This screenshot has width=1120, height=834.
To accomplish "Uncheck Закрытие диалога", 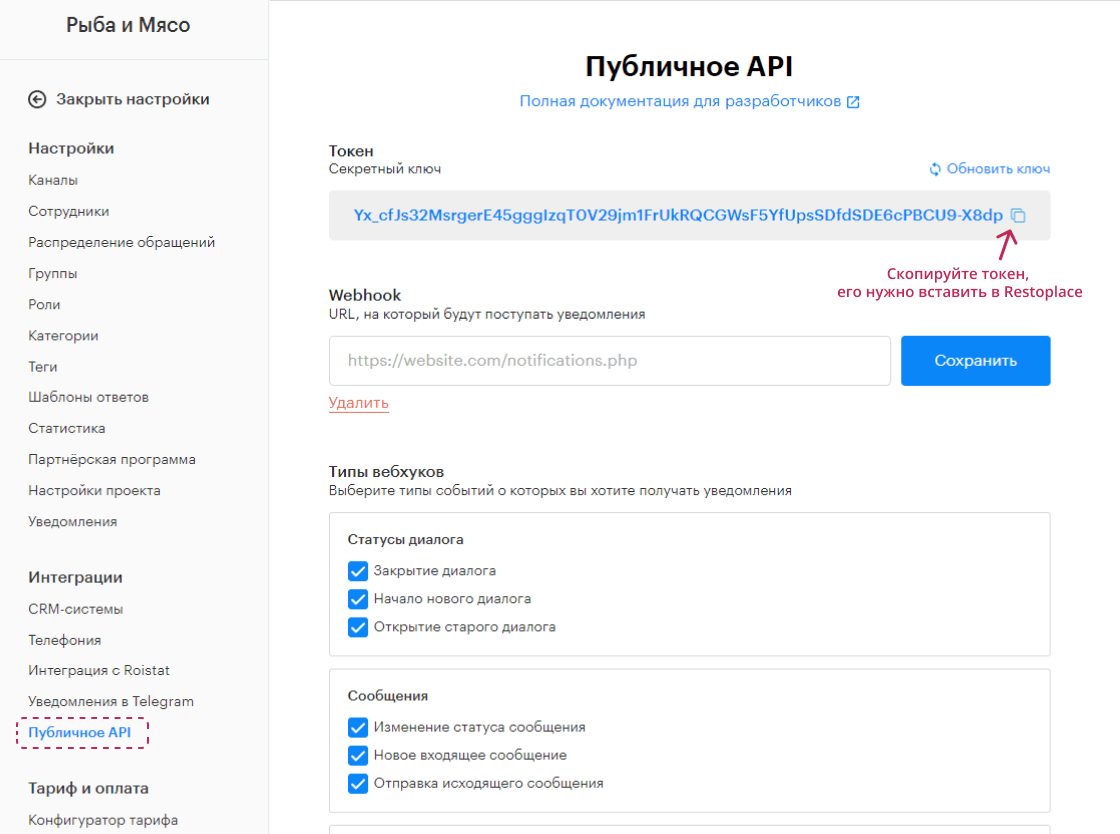I will 358,571.
